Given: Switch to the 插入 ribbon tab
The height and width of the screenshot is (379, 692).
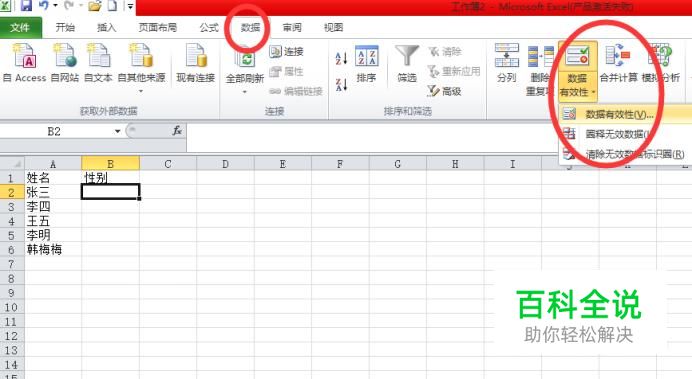Looking at the screenshot, I should click(106, 27).
